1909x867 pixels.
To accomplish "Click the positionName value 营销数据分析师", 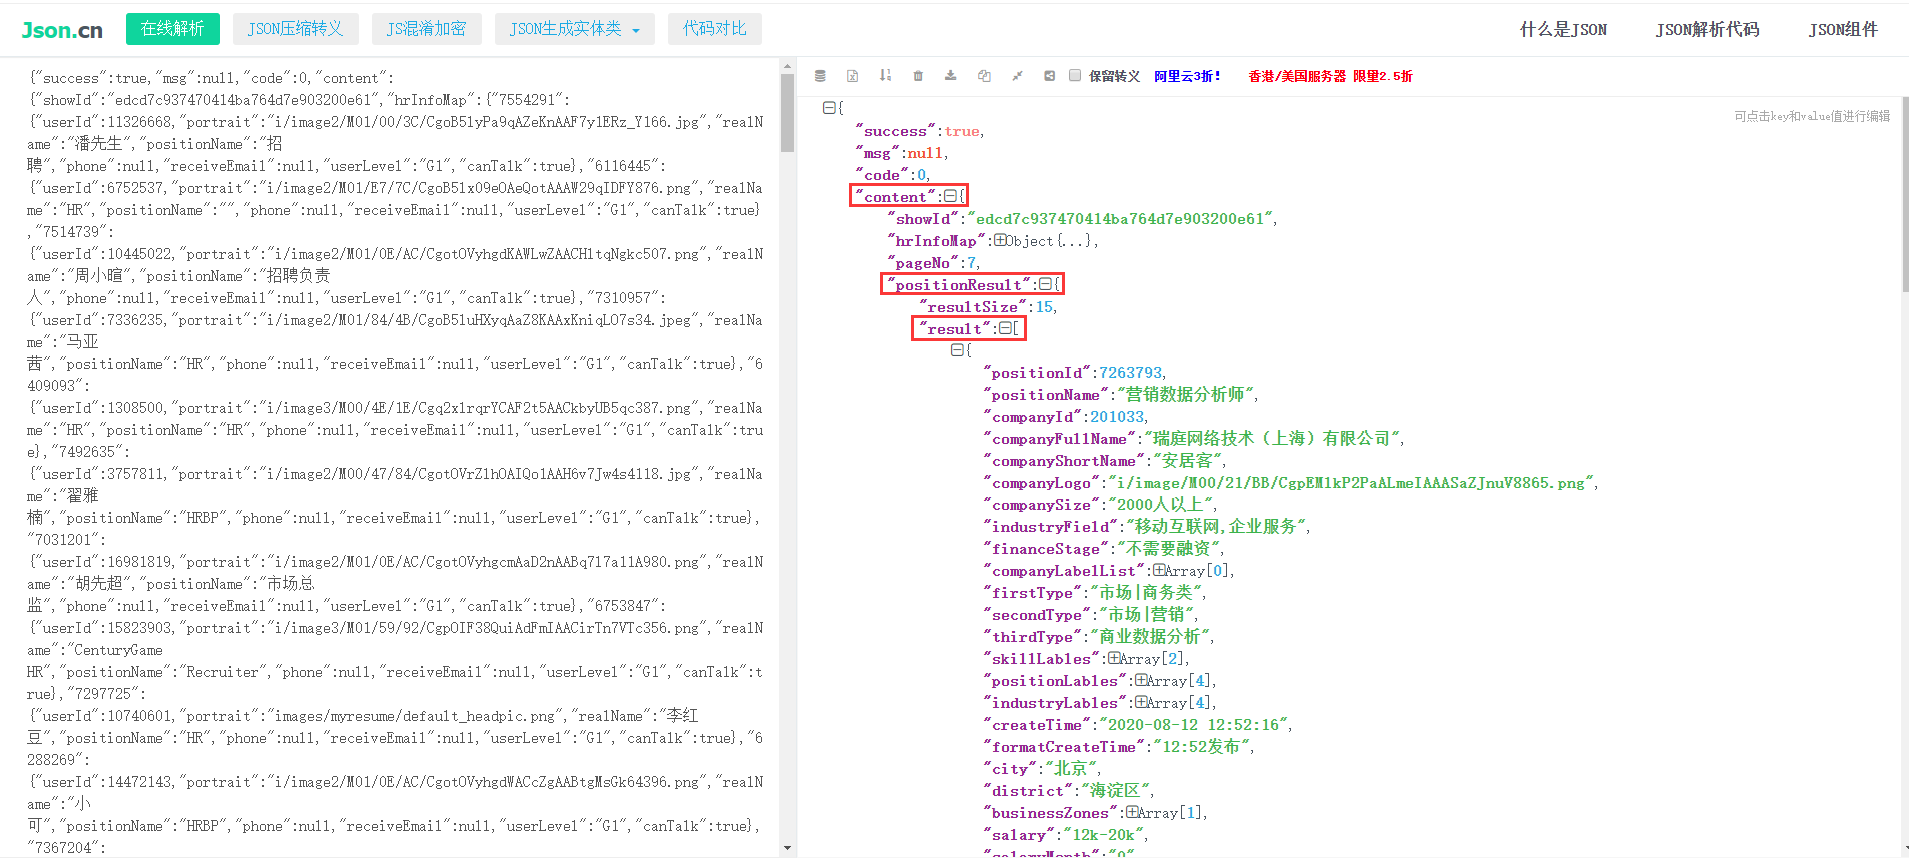I will pyautogui.click(x=1185, y=395).
